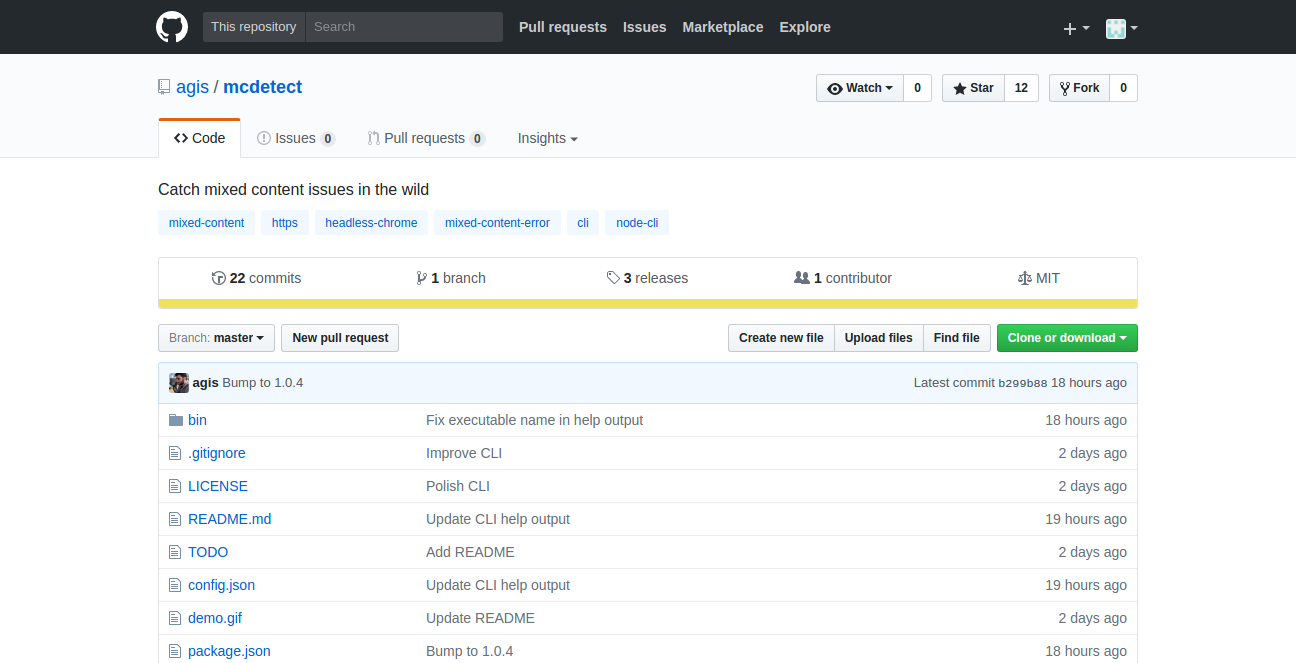
Task: Open the plus create-new dropdown
Action: pos(1076,28)
